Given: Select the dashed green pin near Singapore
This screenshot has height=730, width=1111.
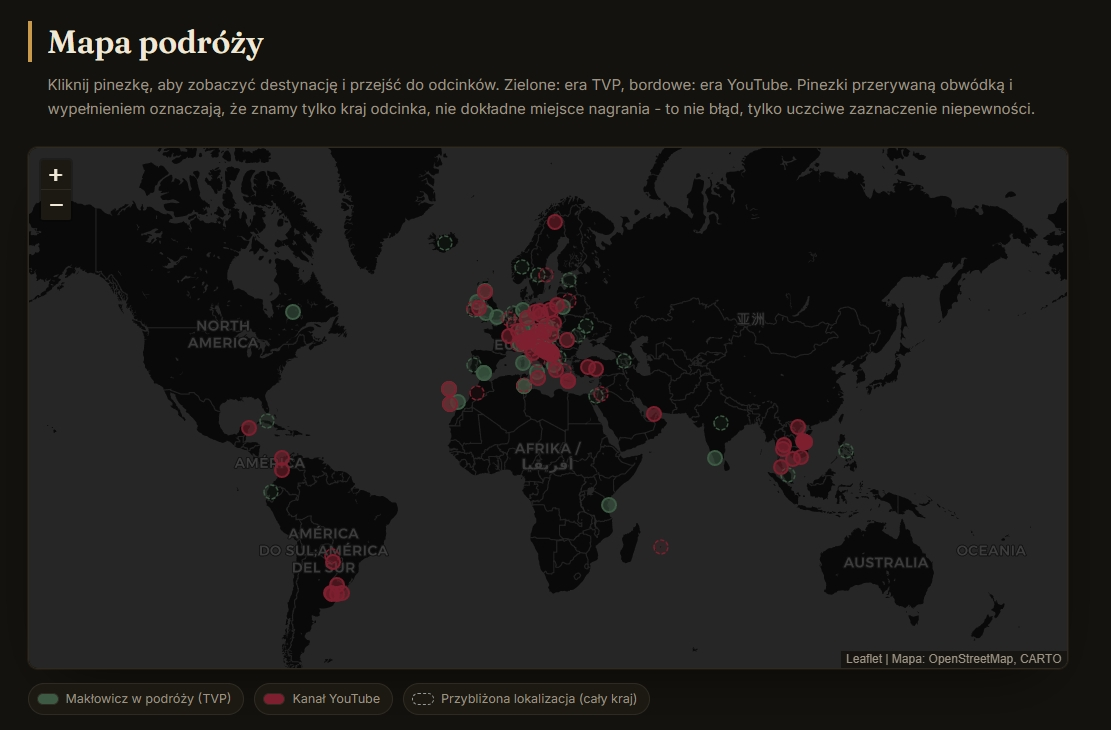Looking at the screenshot, I should [787, 475].
